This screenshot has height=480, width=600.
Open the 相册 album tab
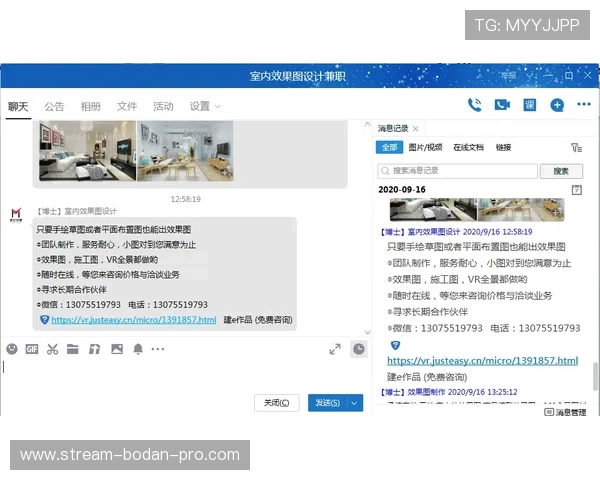pos(90,106)
